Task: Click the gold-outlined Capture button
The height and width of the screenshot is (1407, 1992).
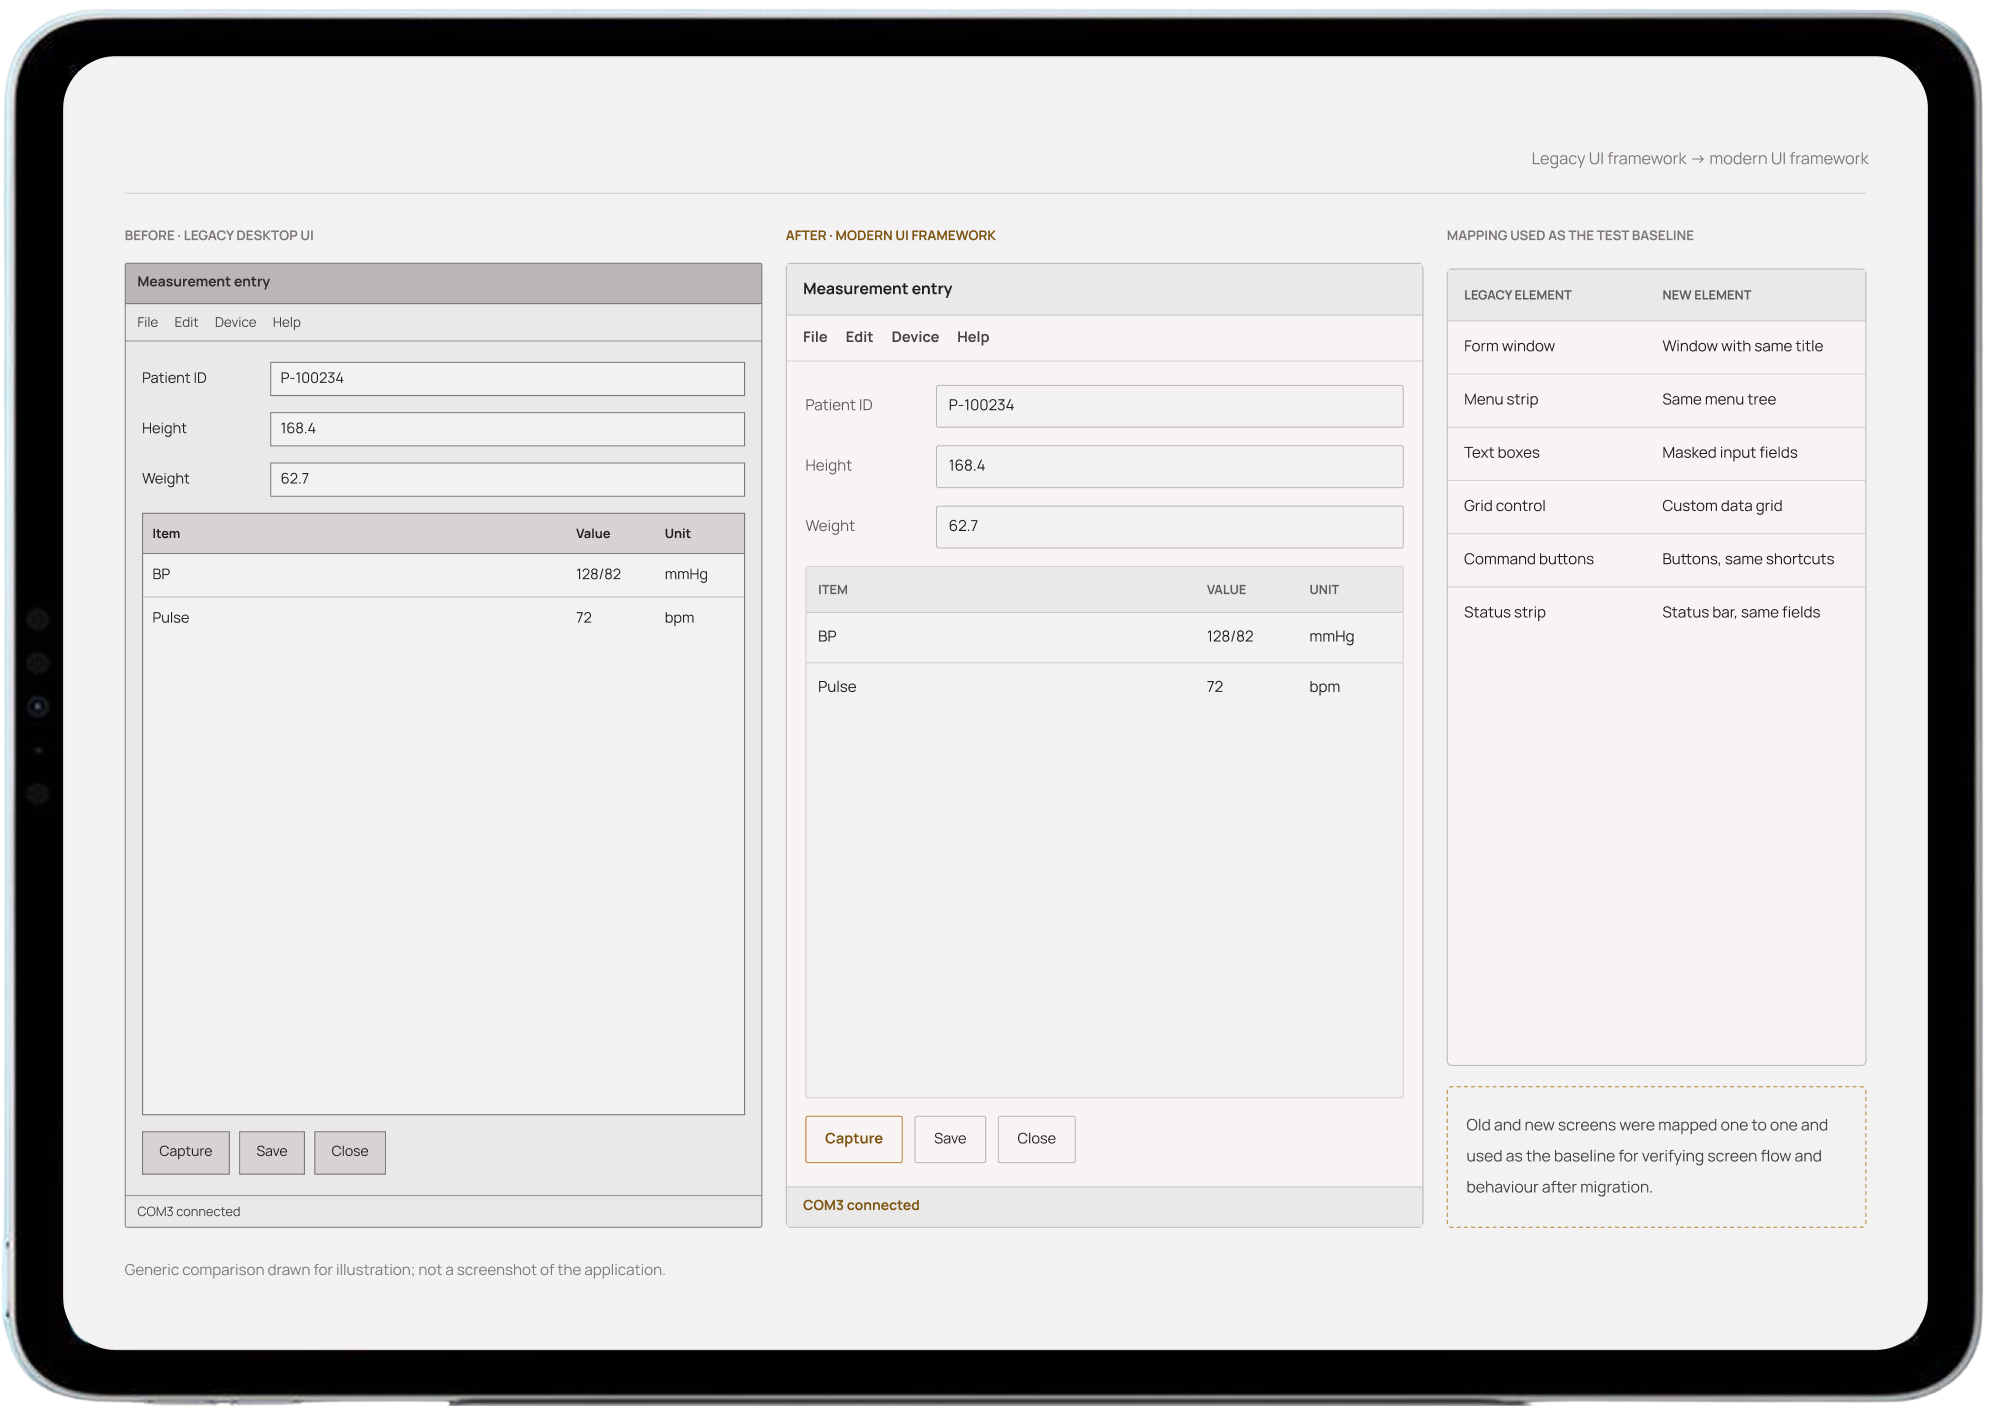Action: pos(854,1139)
